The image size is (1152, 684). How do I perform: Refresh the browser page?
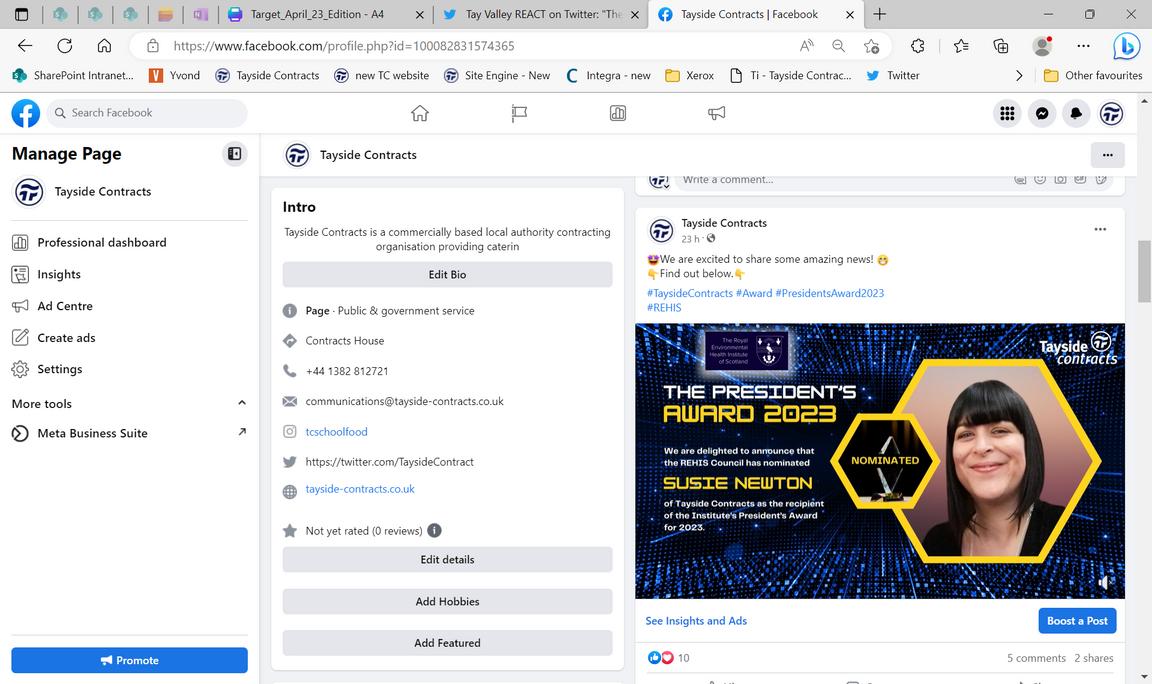65,46
